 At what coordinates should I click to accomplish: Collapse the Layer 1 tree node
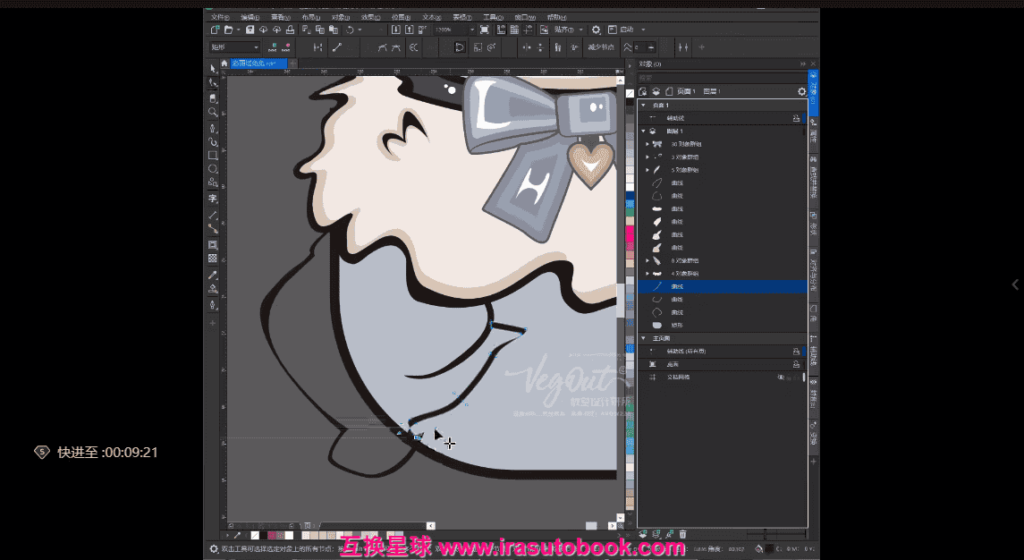[x=643, y=131]
